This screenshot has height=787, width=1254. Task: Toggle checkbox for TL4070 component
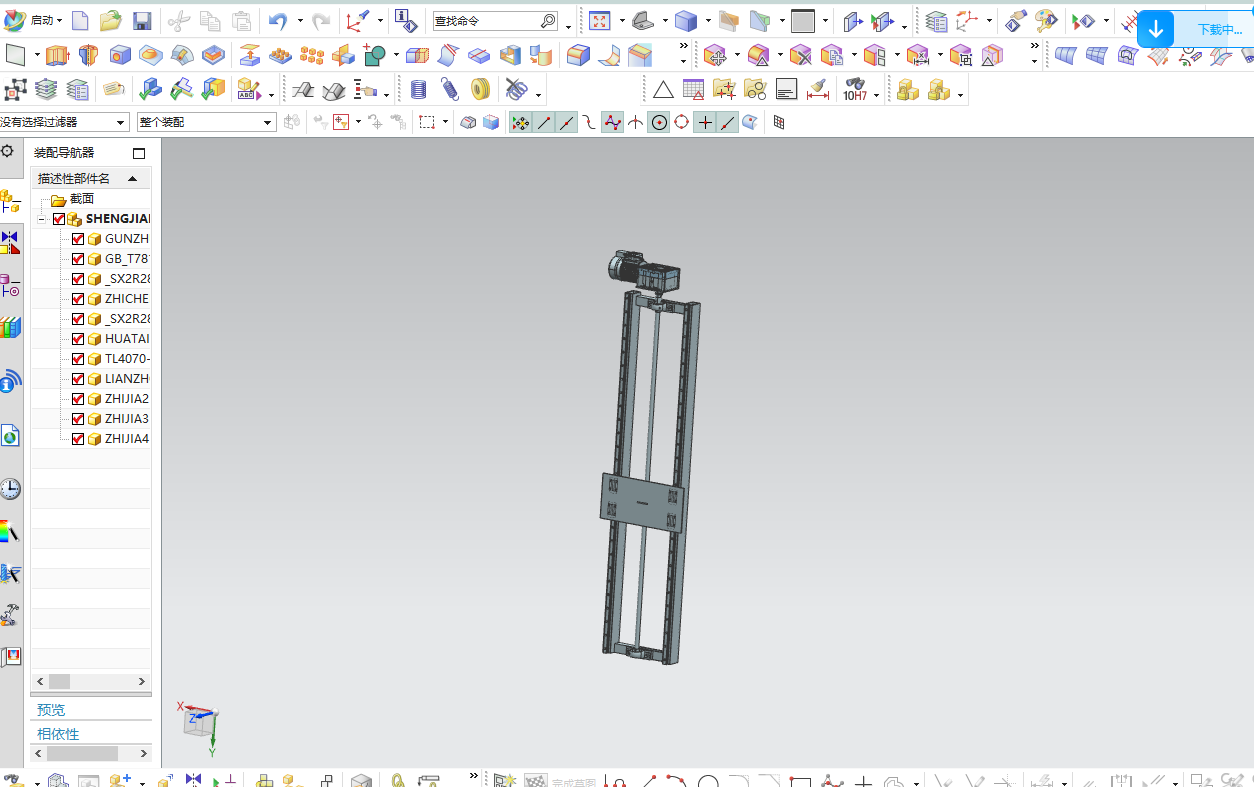(x=78, y=359)
